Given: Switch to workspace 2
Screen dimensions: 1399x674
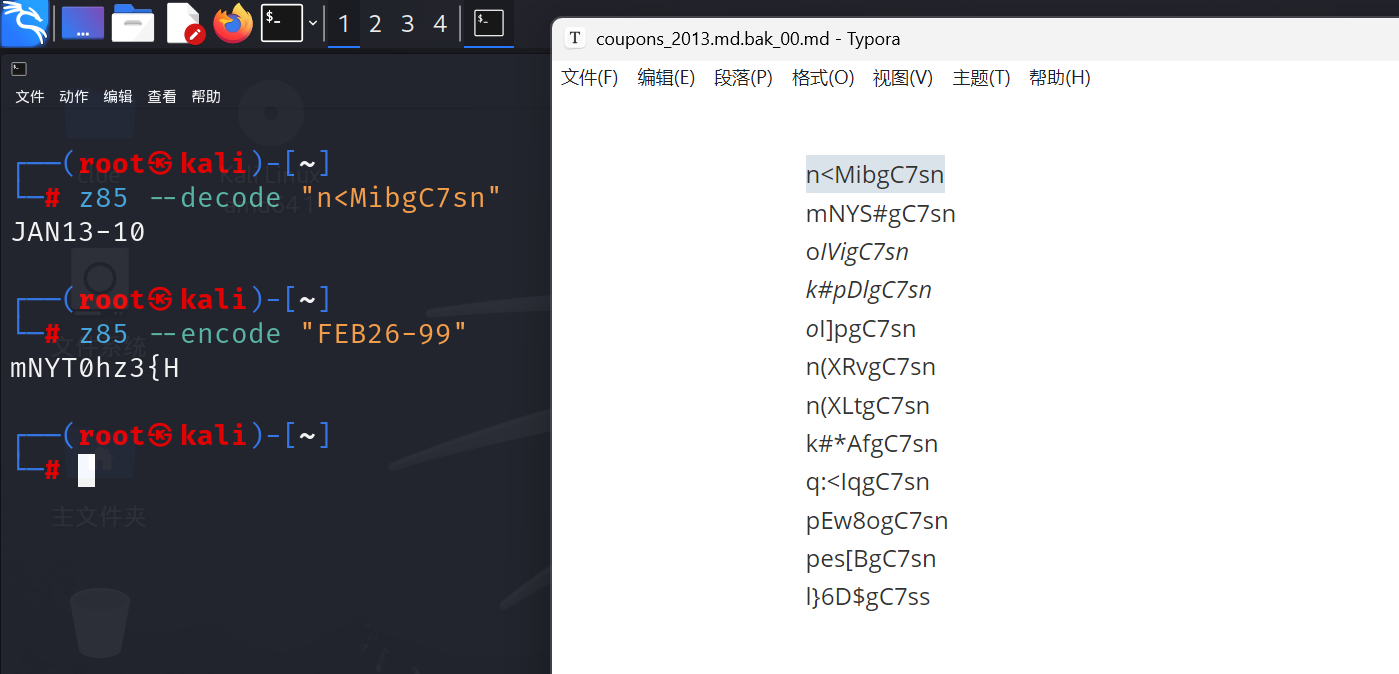Looking at the screenshot, I should tap(376, 24).
